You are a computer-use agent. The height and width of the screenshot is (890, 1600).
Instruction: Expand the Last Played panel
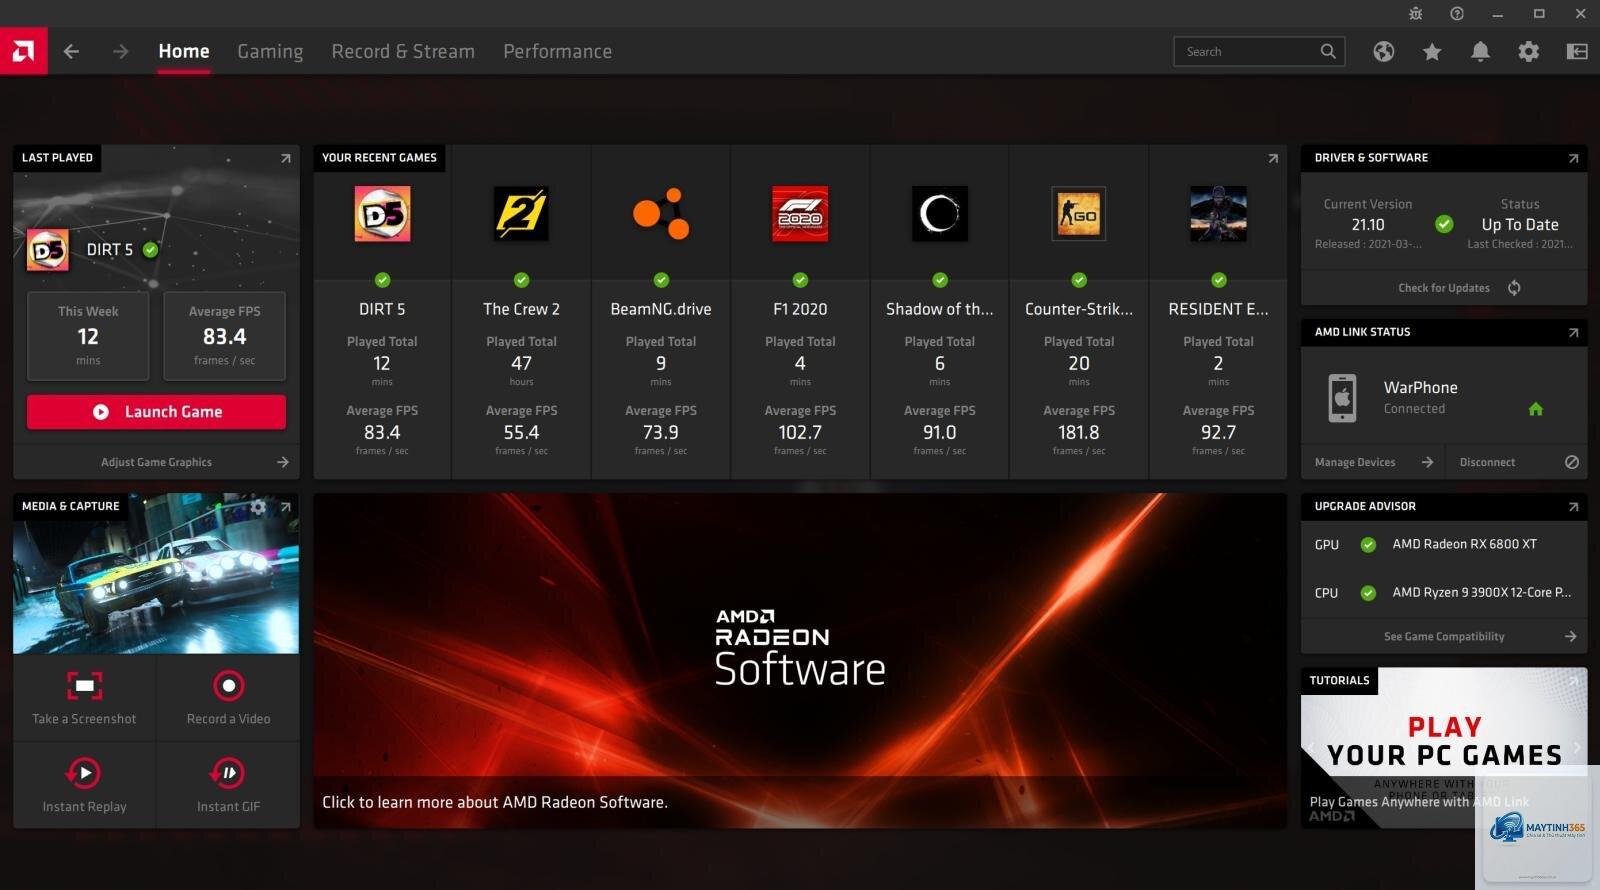coord(286,158)
